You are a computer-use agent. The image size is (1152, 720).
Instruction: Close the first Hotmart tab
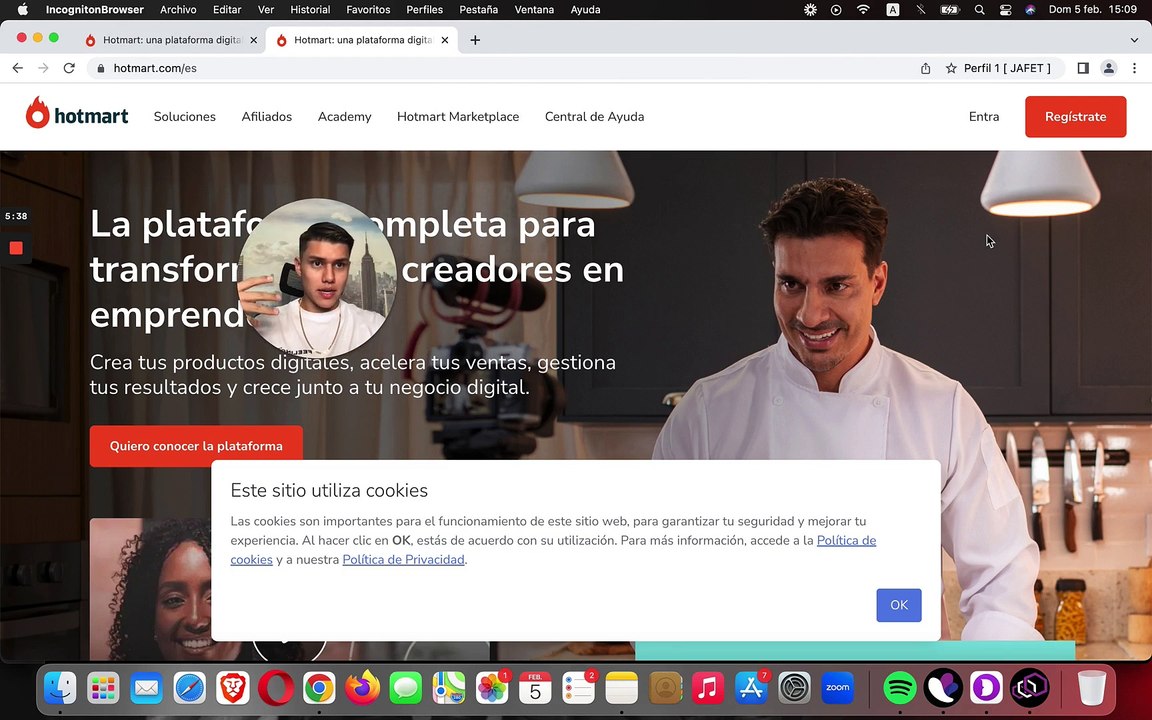(253, 40)
